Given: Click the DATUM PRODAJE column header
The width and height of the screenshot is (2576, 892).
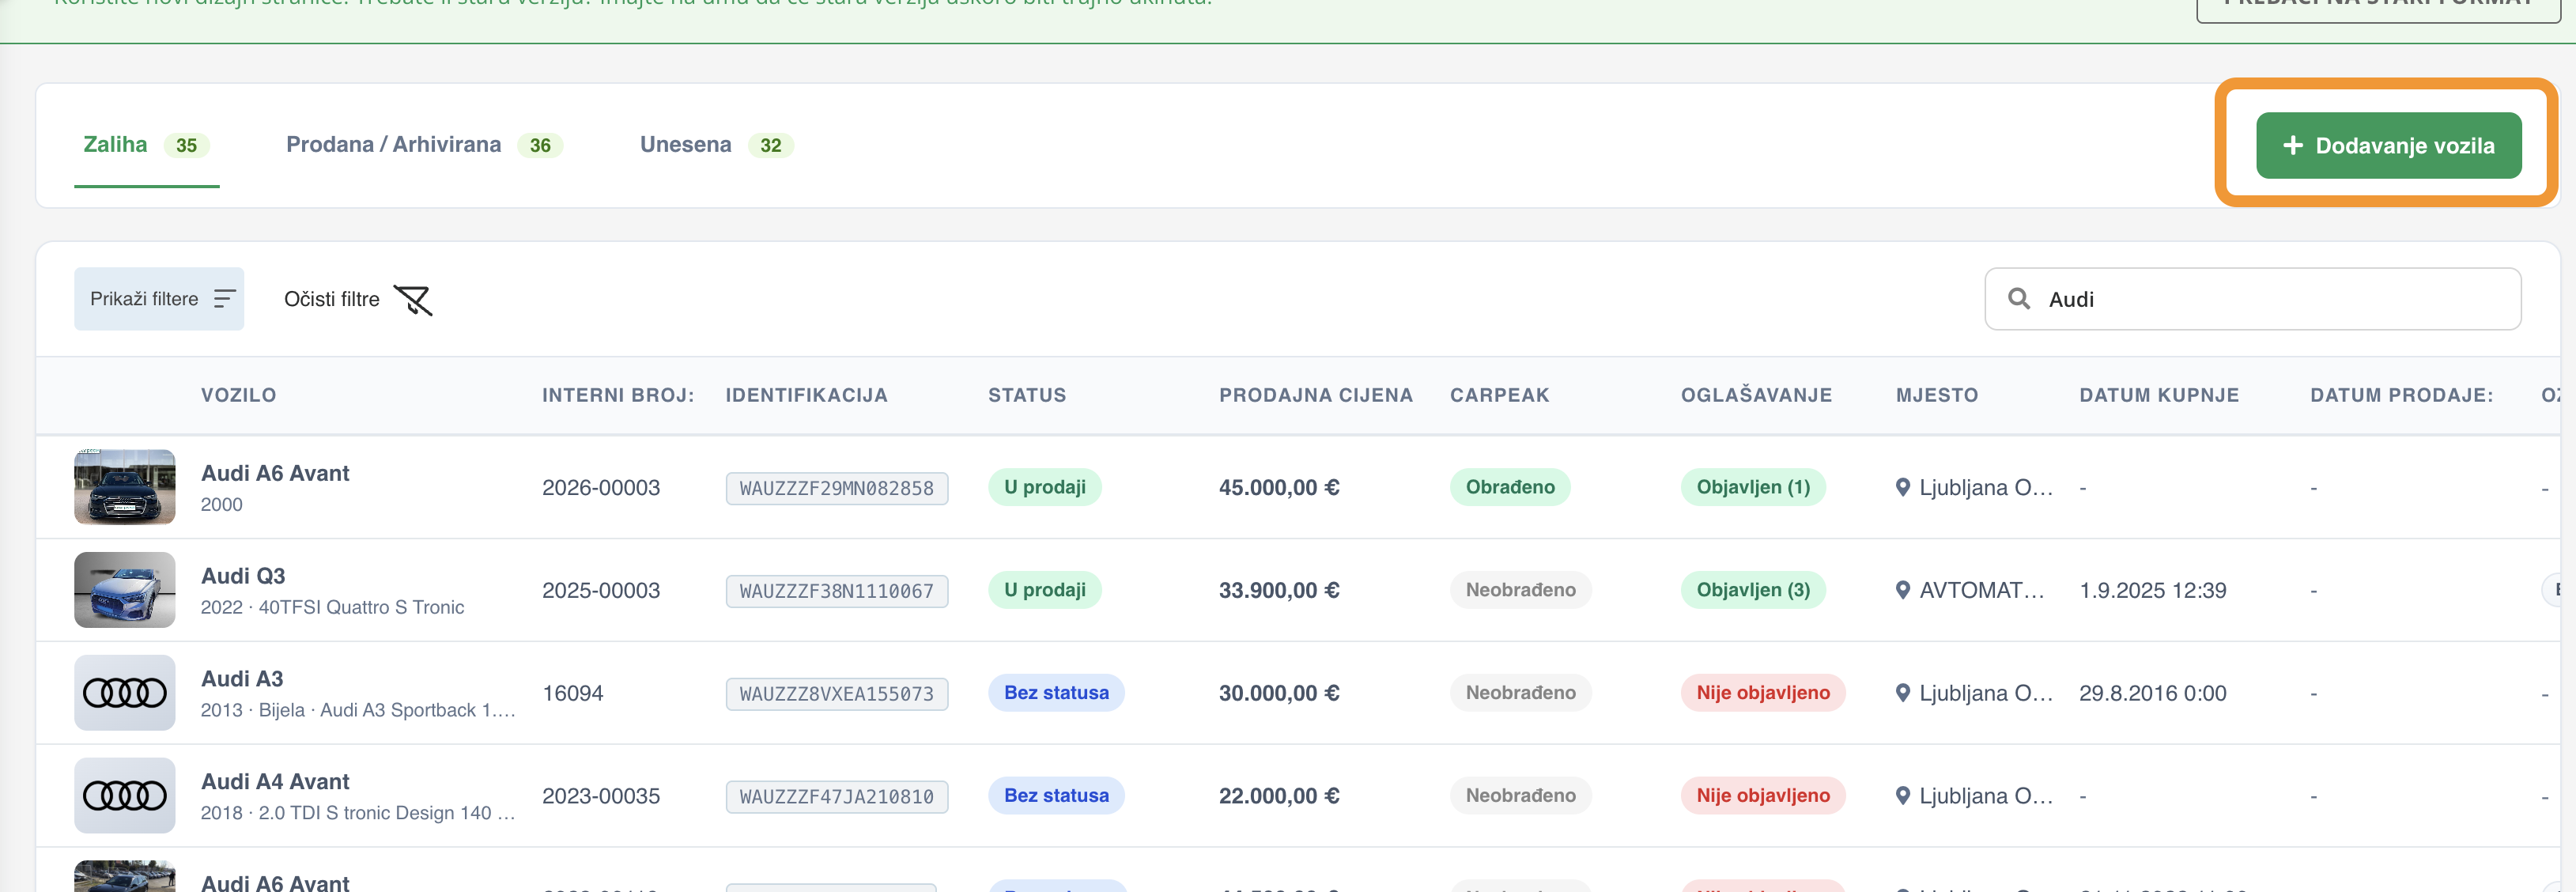Looking at the screenshot, I should [2401, 395].
